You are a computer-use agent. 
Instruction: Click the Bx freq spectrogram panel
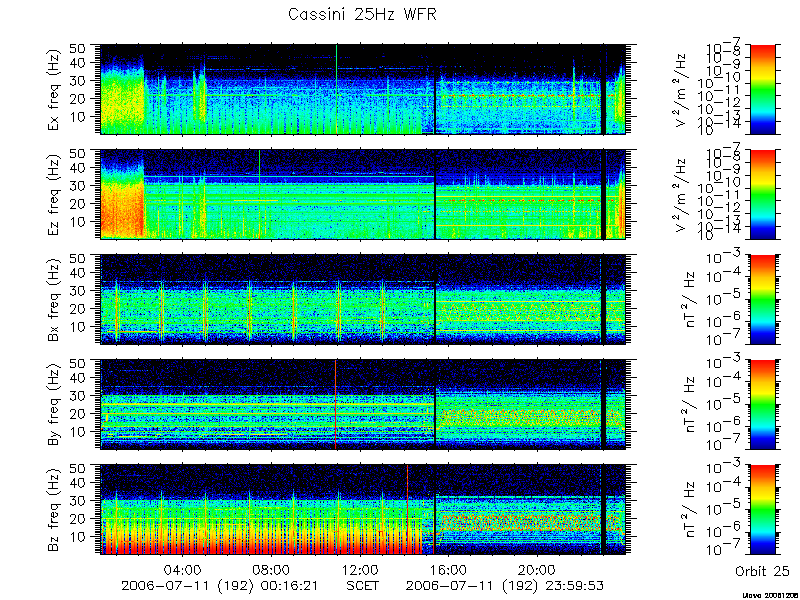[x=363, y=299]
